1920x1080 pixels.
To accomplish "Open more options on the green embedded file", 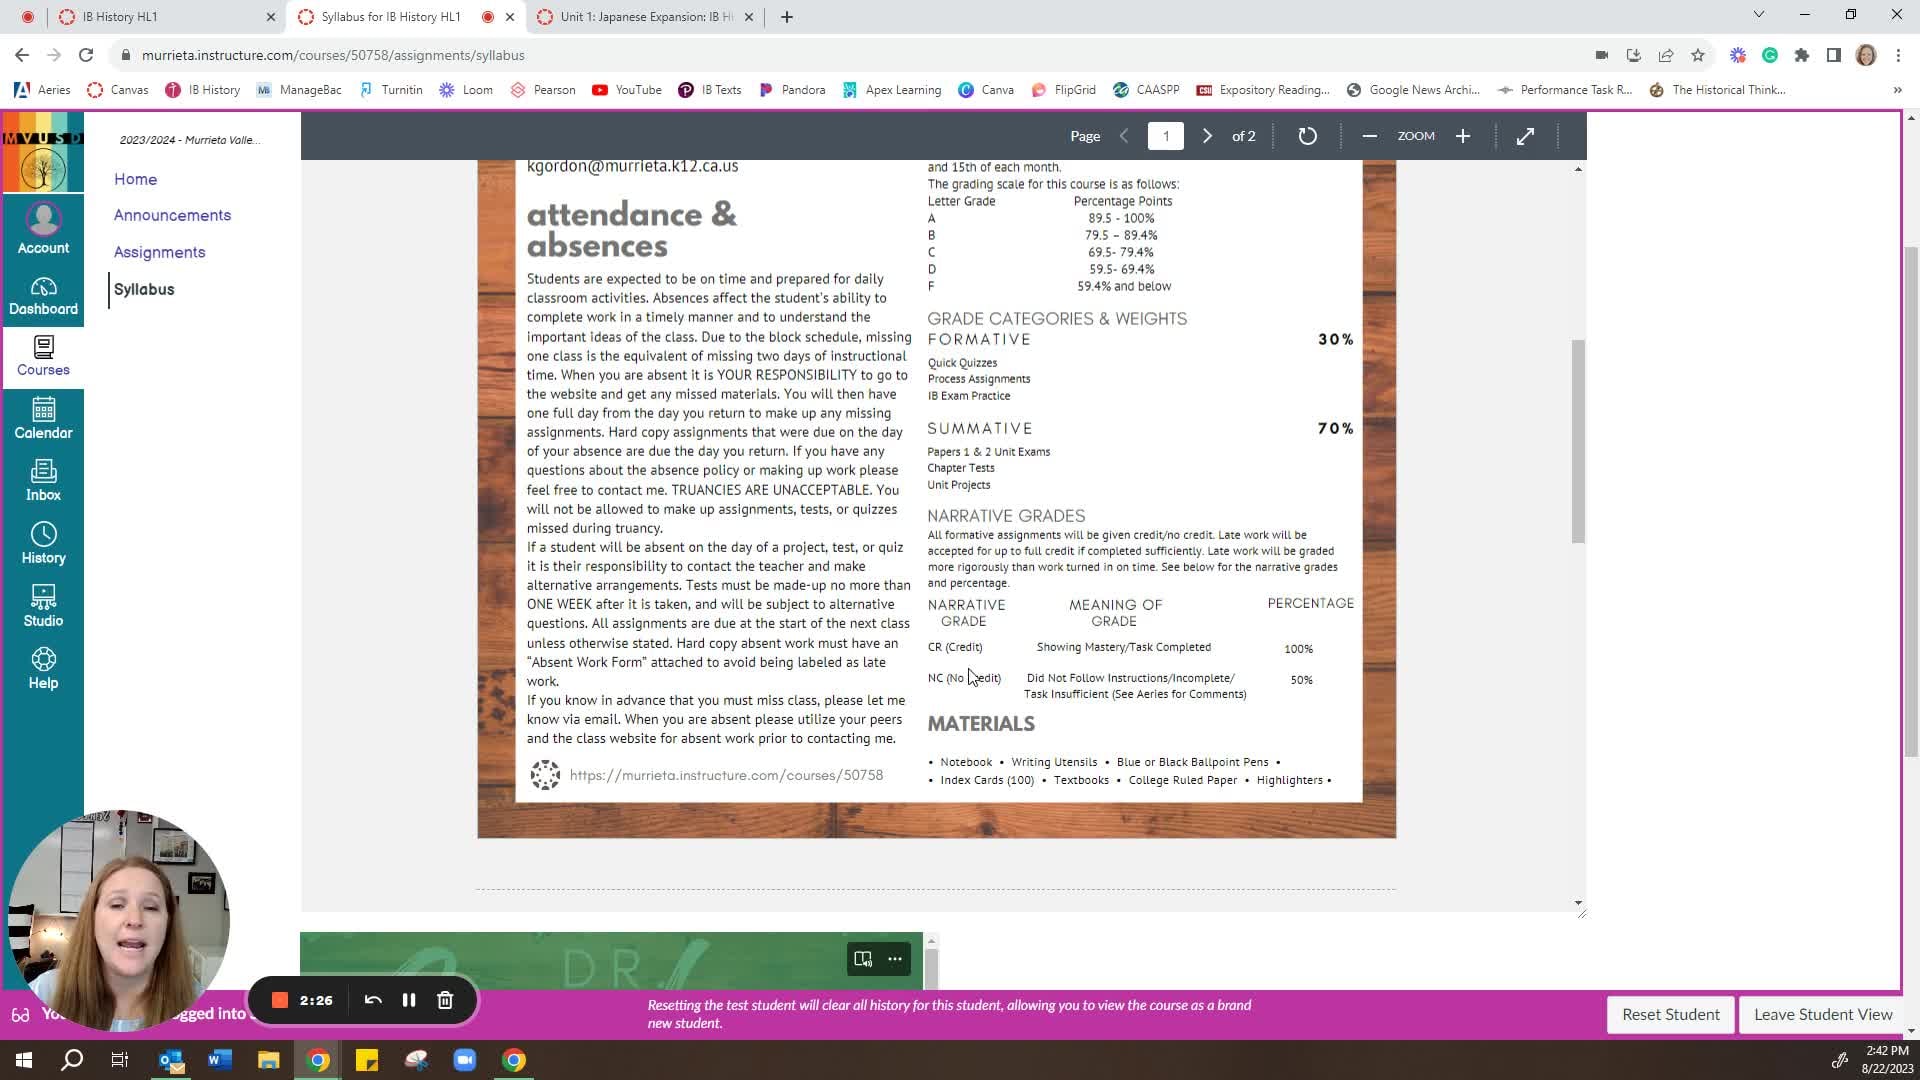I will click(x=895, y=959).
